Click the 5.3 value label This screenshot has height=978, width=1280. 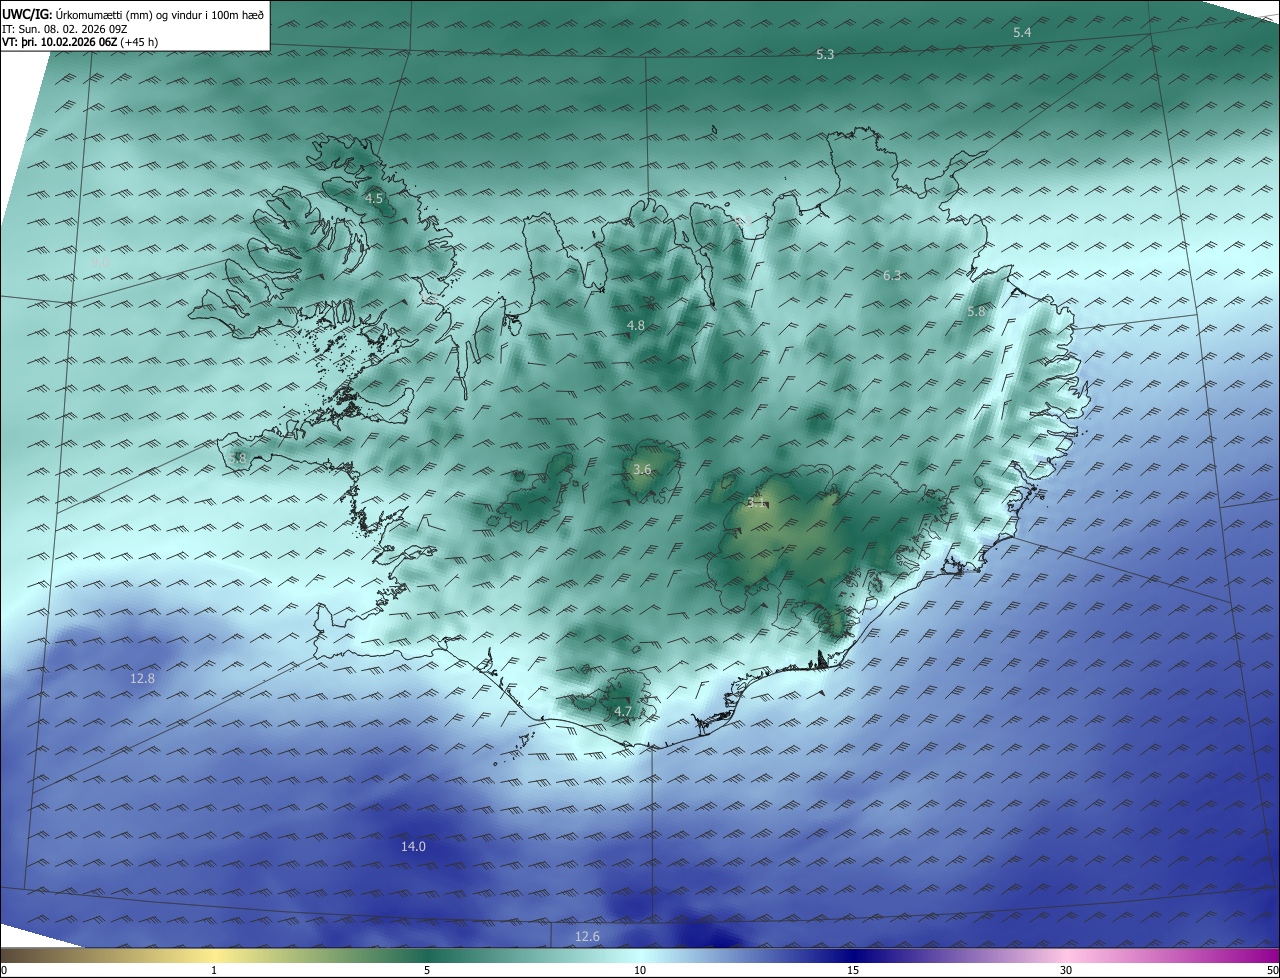pyautogui.click(x=825, y=54)
